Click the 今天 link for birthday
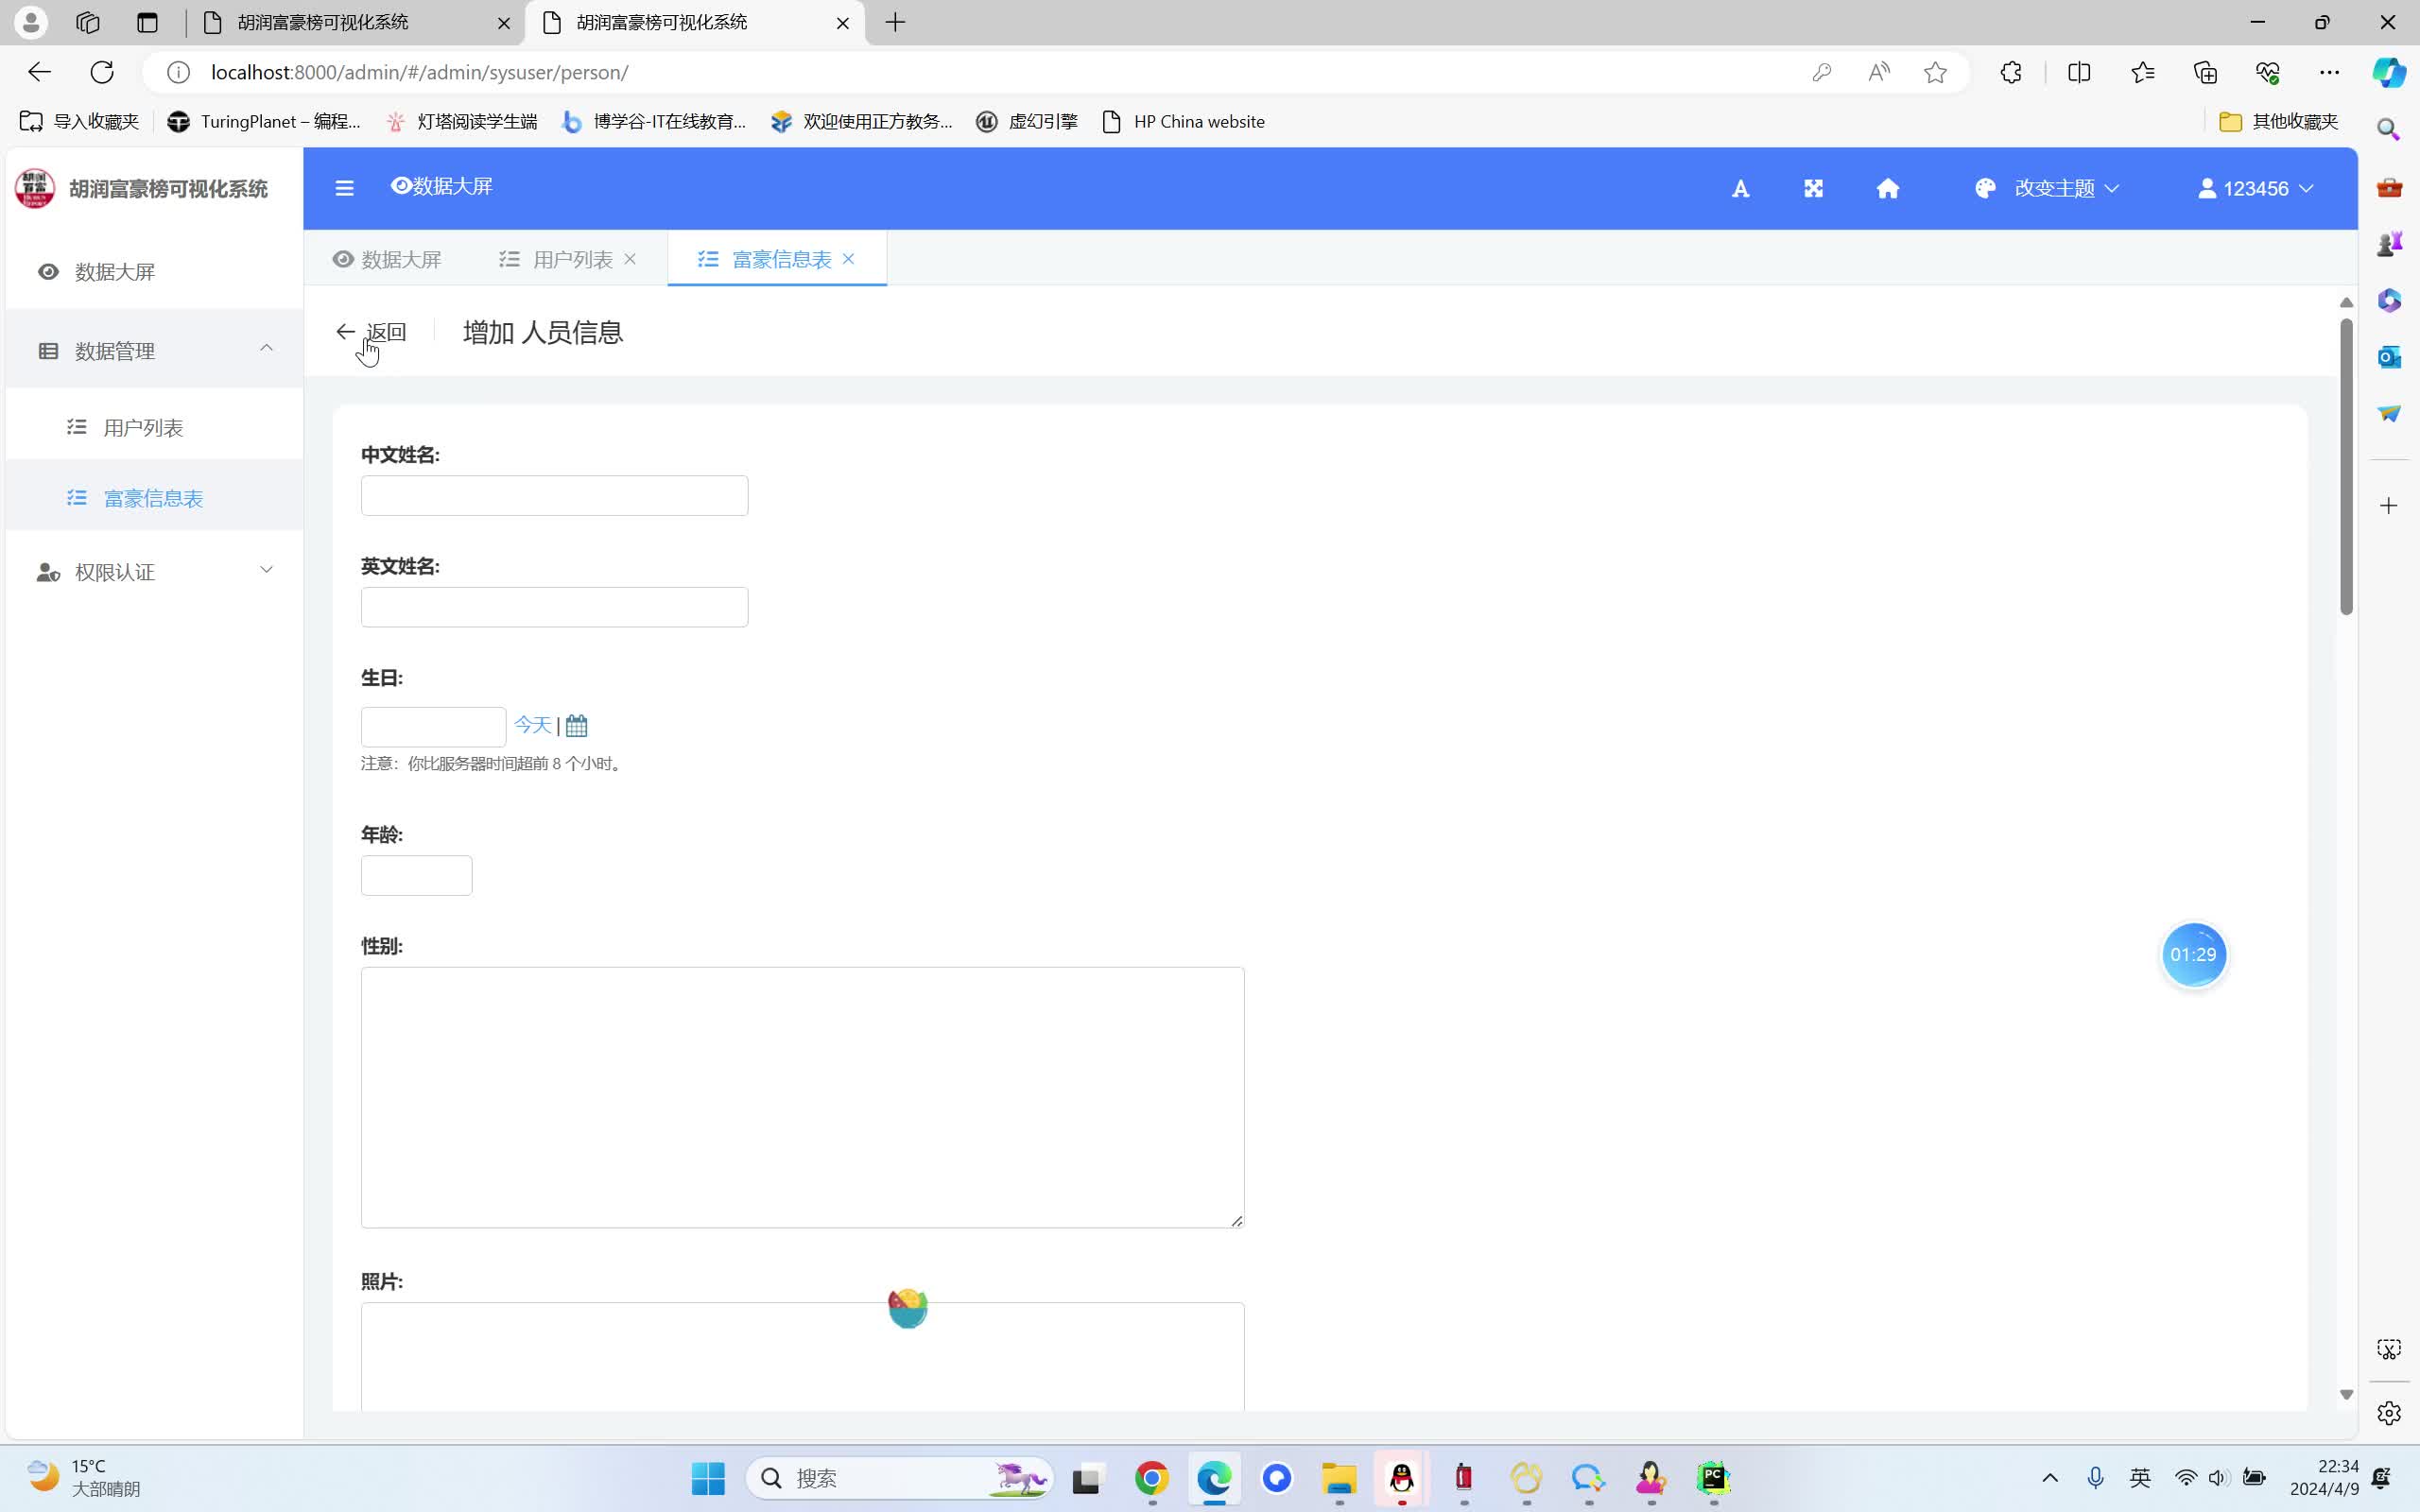Image resolution: width=2420 pixels, height=1512 pixels. [532, 724]
